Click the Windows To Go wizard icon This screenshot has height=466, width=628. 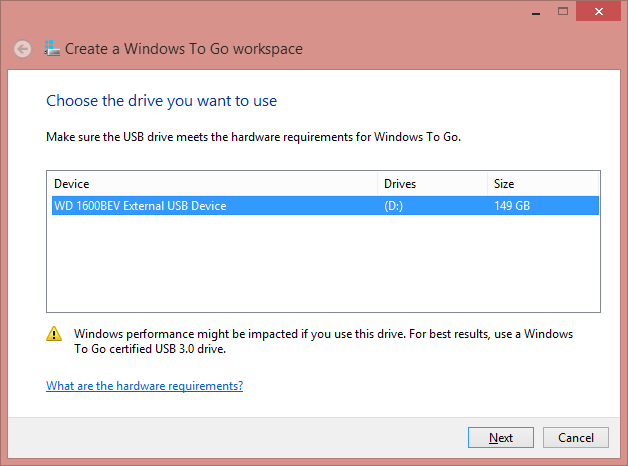coord(52,48)
